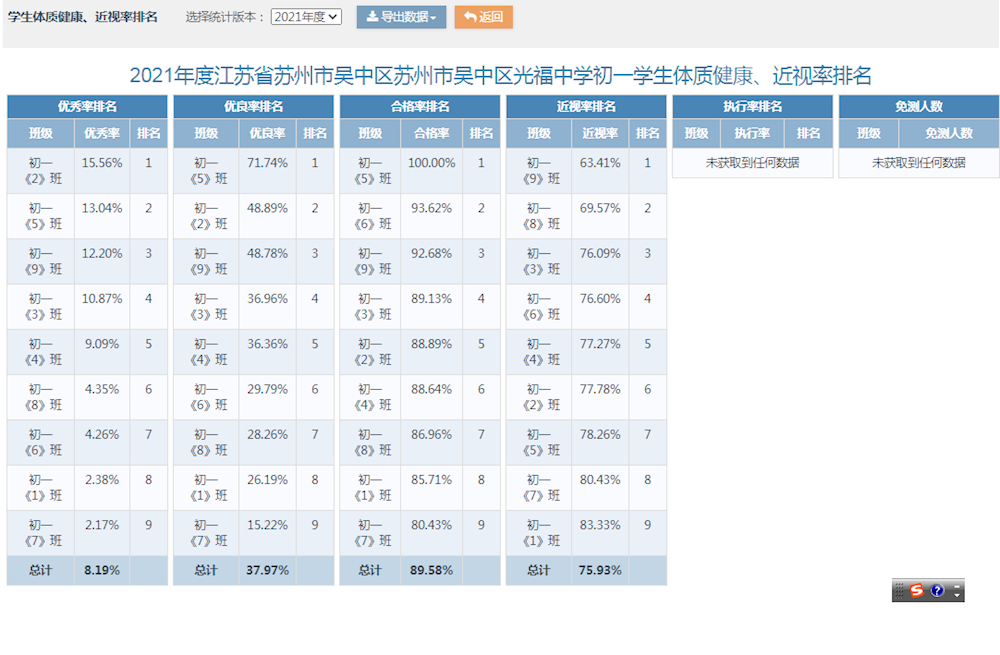Click the 优秀率 value '15.56%'
Screen dimensions: 1000x655
pyautogui.click(x=102, y=163)
